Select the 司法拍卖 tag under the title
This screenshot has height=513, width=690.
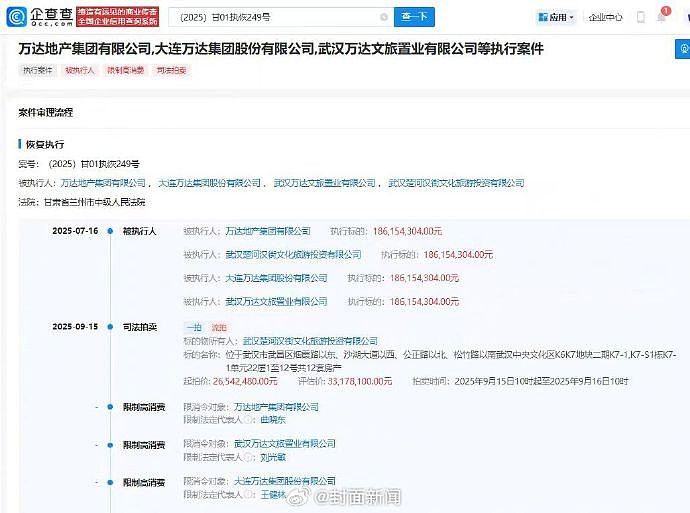(172, 70)
